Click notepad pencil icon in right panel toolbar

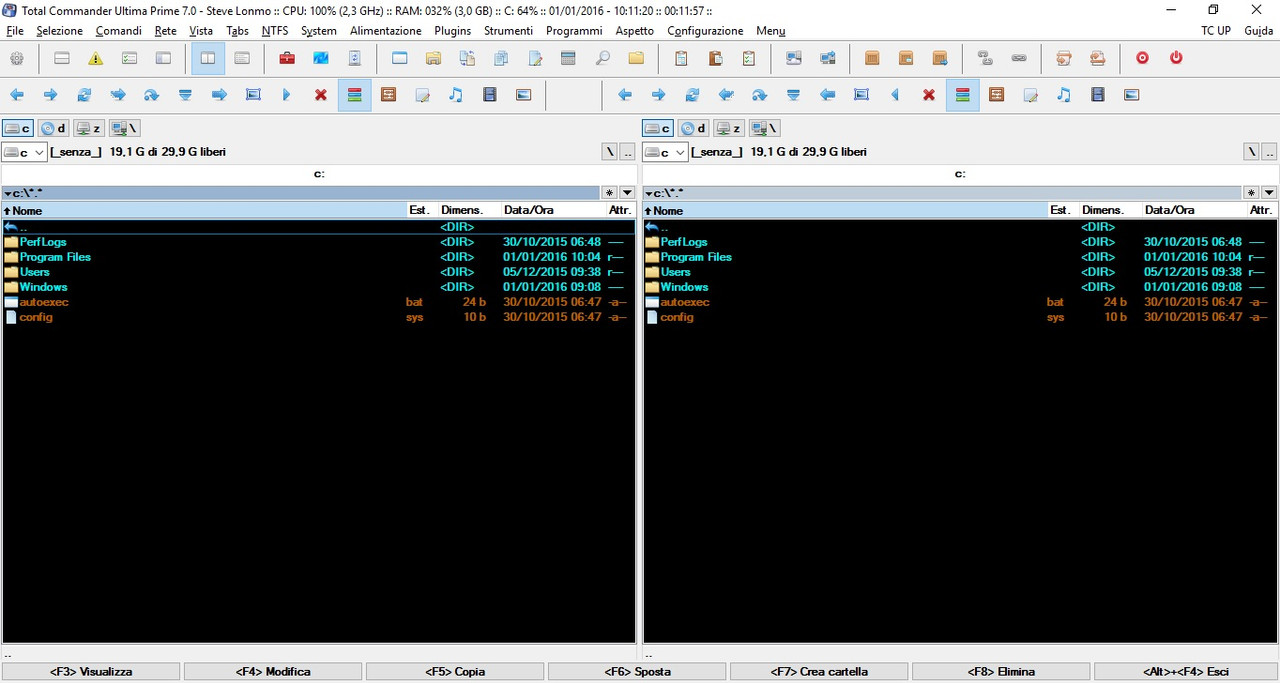pyautogui.click(x=1030, y=95)
